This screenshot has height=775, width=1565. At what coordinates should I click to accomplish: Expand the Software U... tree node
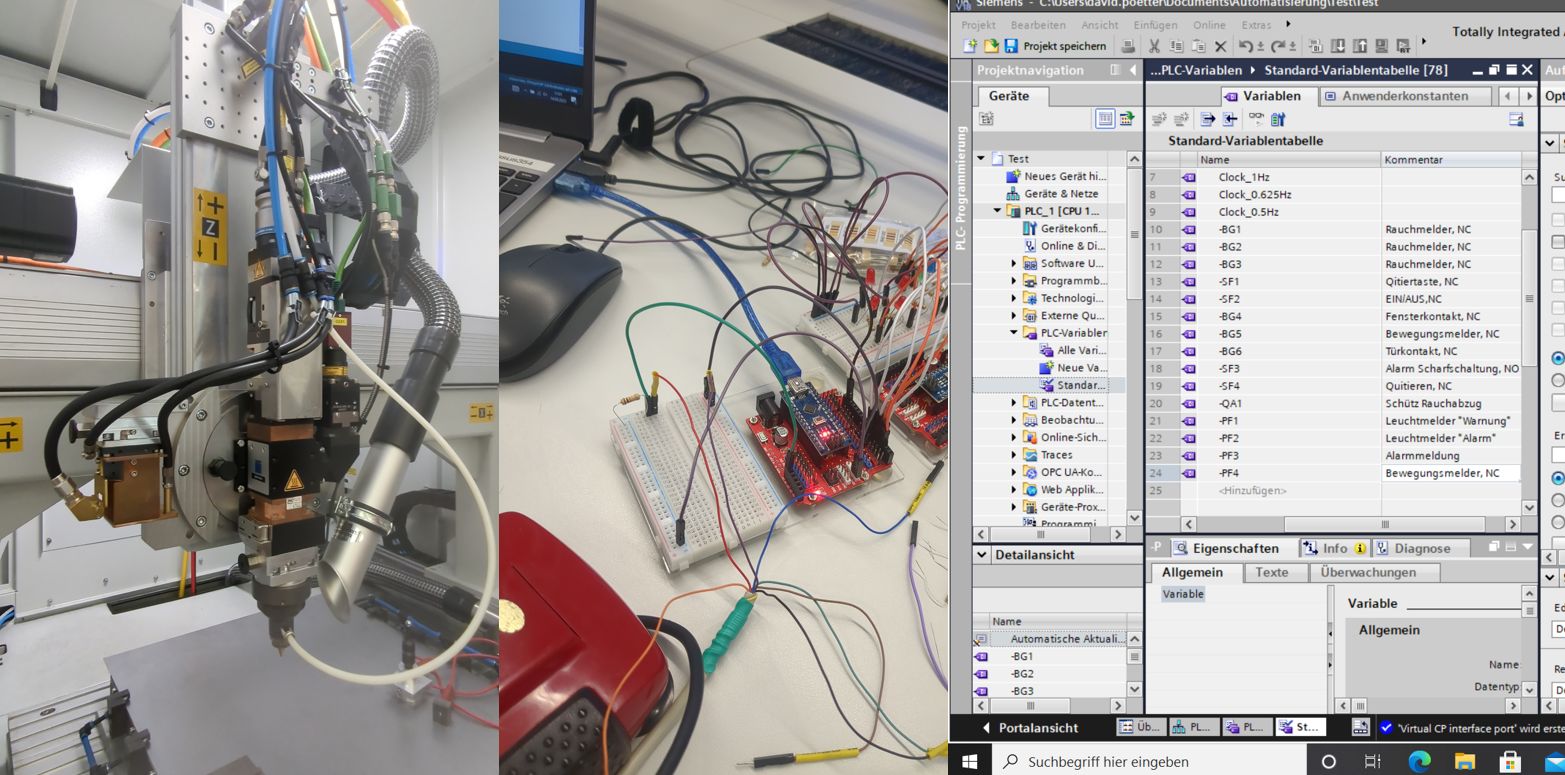1013,264
